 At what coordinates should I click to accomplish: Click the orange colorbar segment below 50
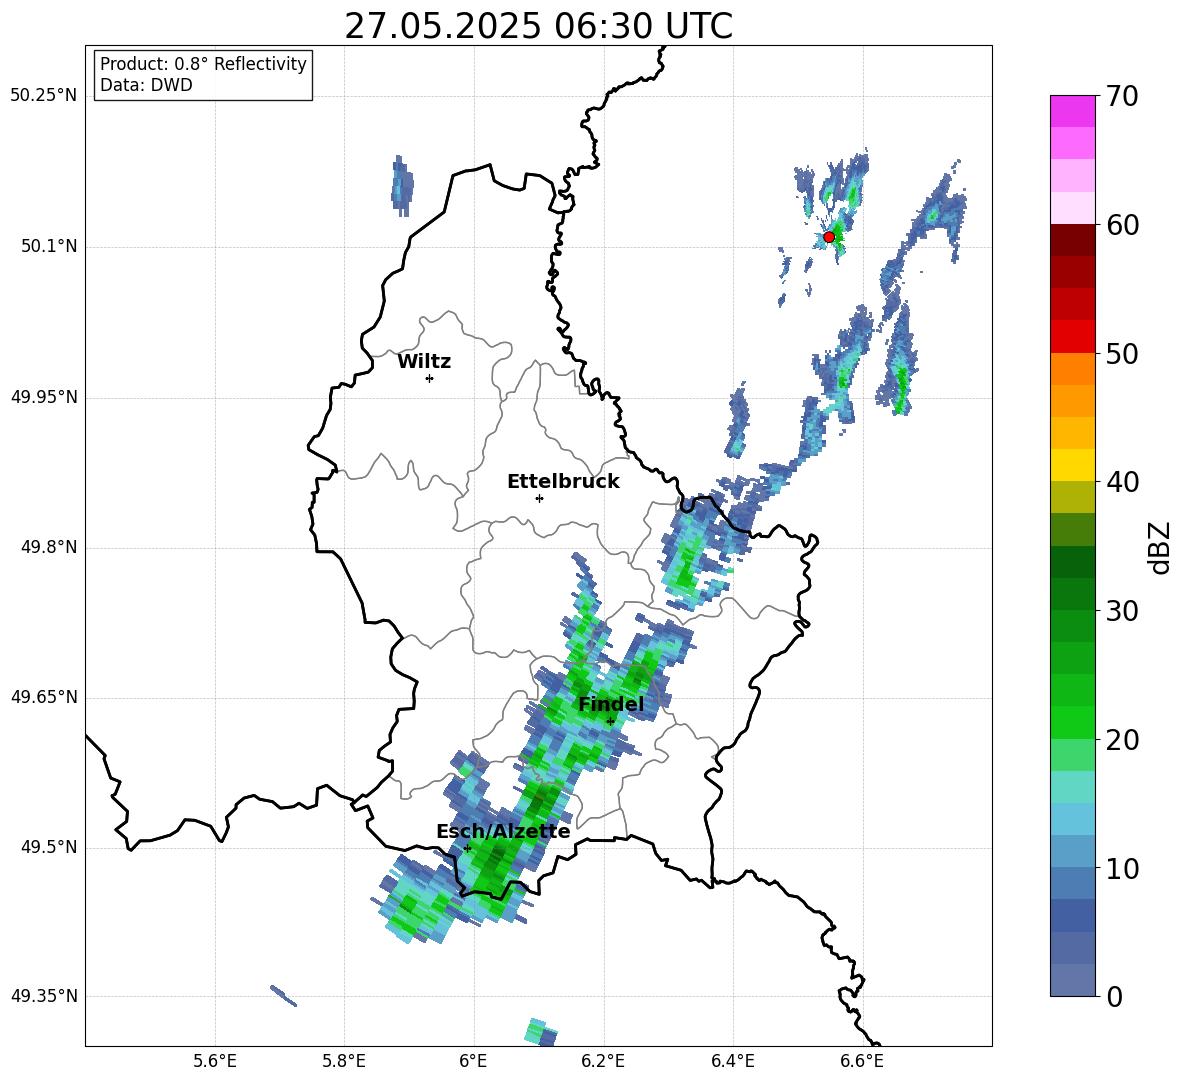coord(1072,368)
